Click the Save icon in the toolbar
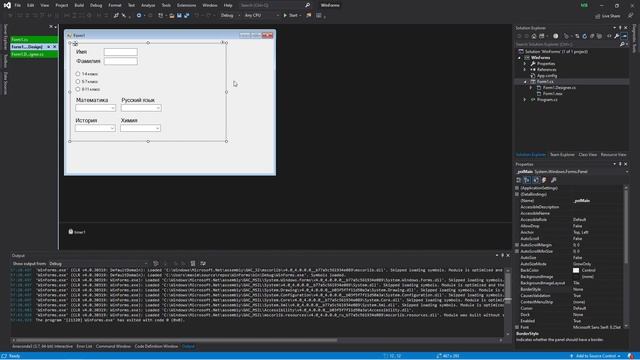The width and height of the screenshot is (640, 360). tap(179, 16)
